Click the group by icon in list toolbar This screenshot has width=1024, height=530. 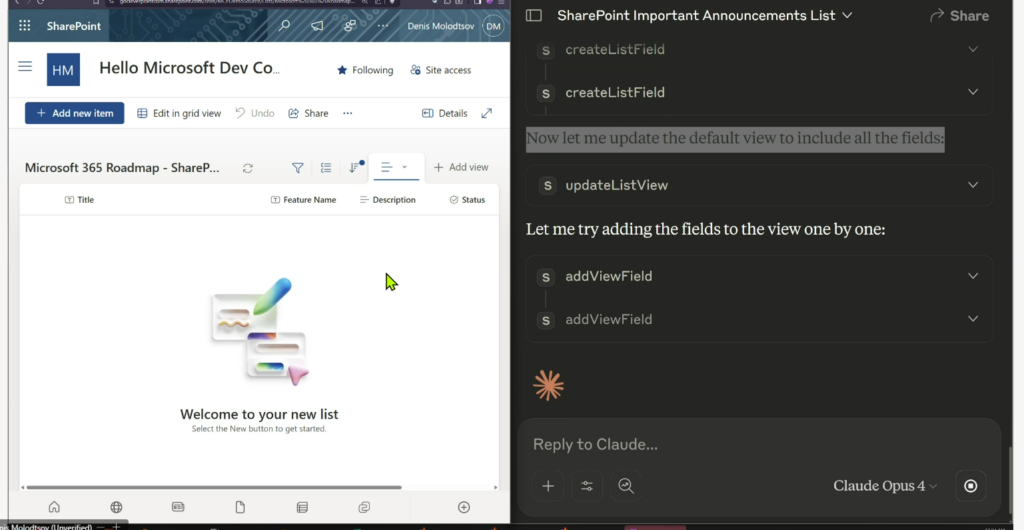[326, 168]
